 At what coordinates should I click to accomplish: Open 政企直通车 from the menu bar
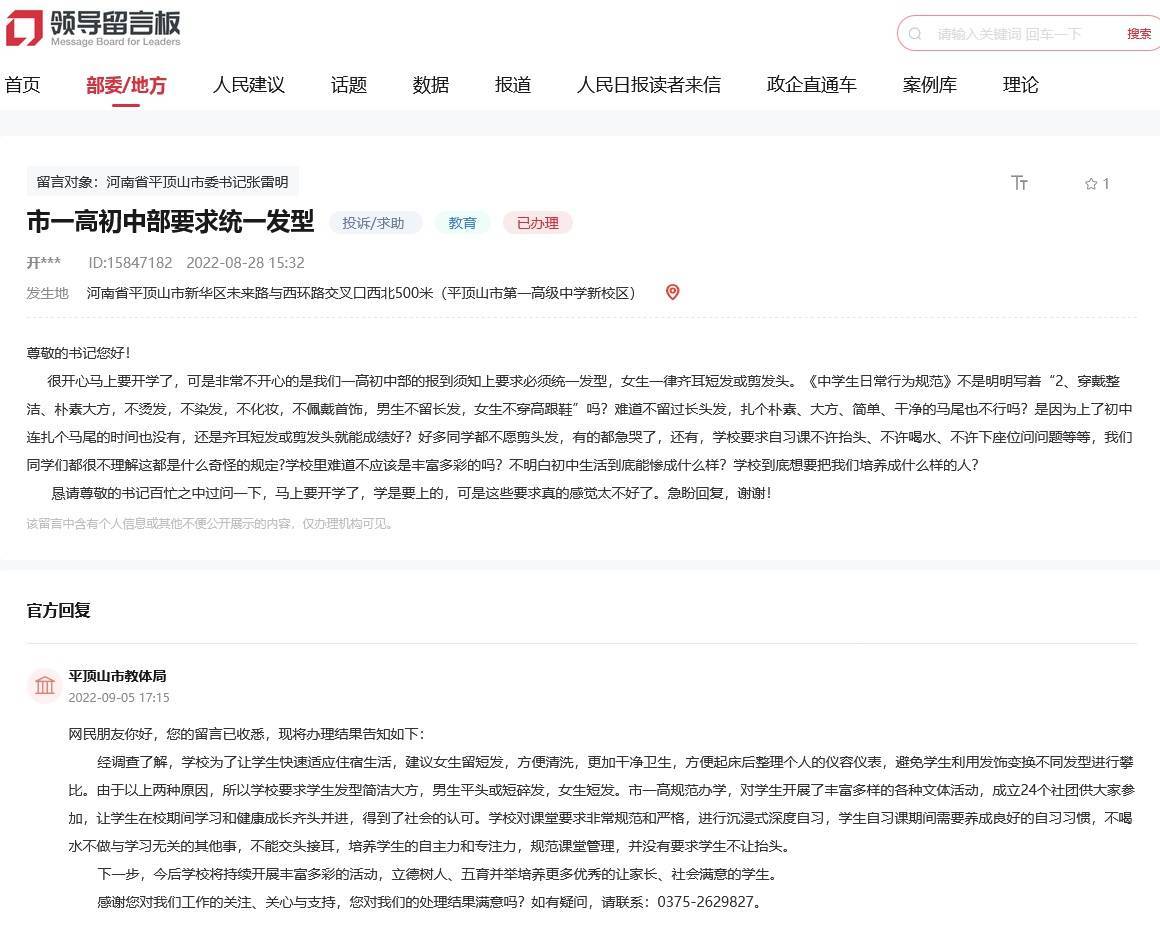810,85
